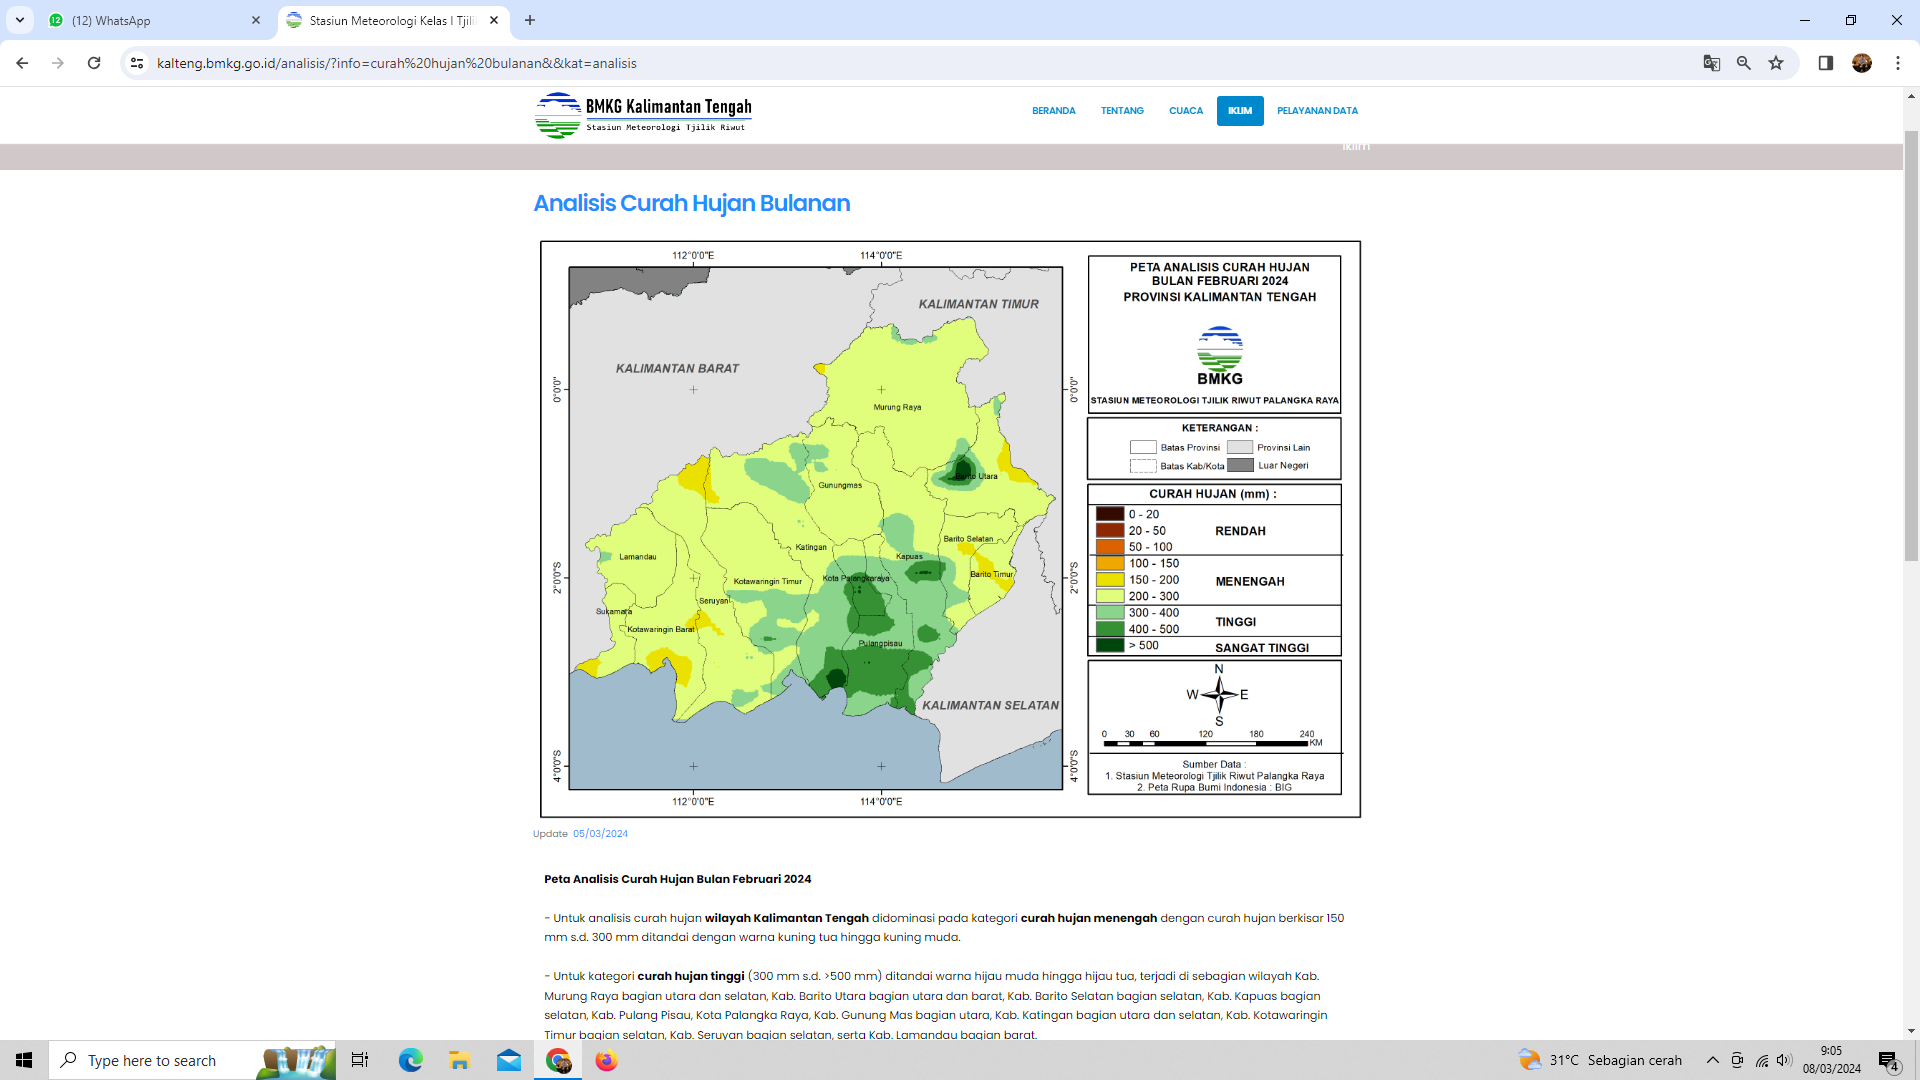Screen dimensions: 1920x1080
Task: Open the BERANDA menu item
Action: [1054, 111]
